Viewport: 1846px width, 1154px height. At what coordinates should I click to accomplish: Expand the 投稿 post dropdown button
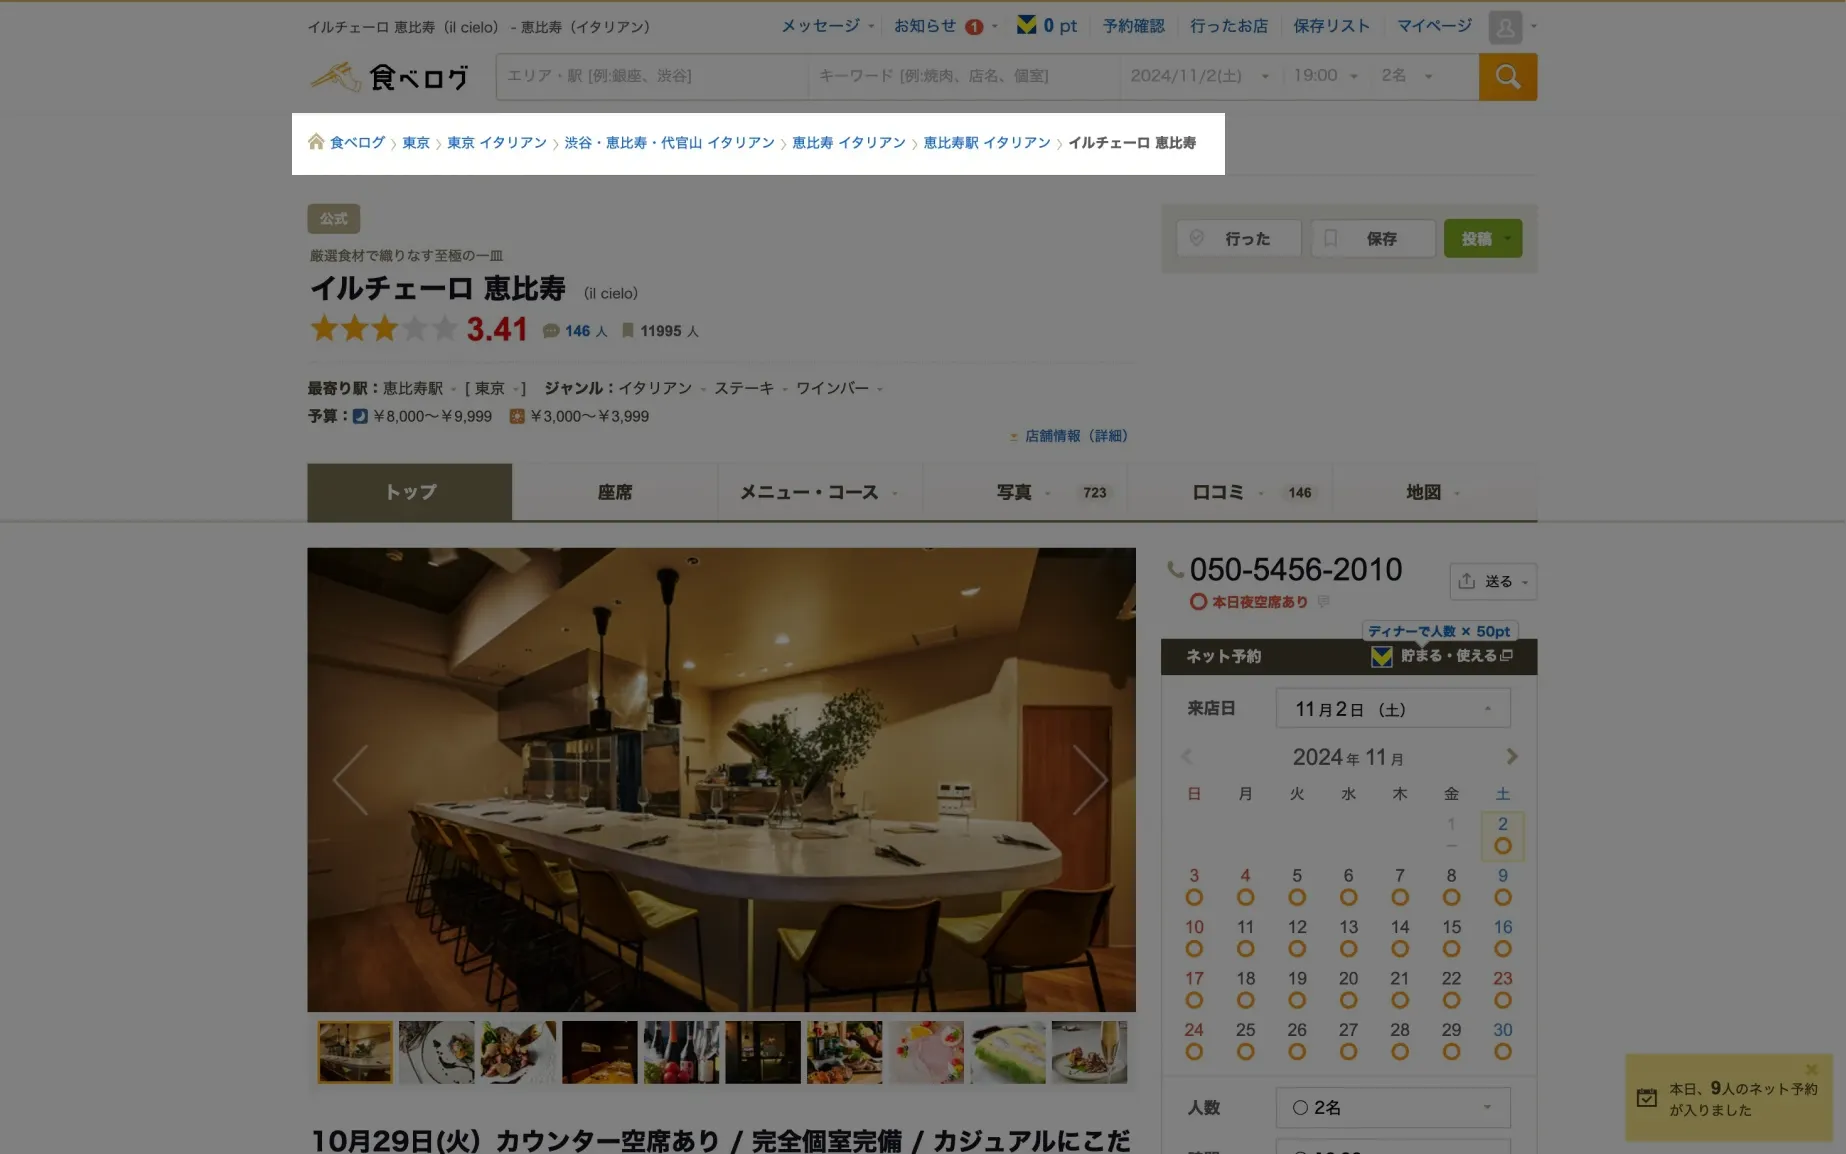coord(1483,239)
